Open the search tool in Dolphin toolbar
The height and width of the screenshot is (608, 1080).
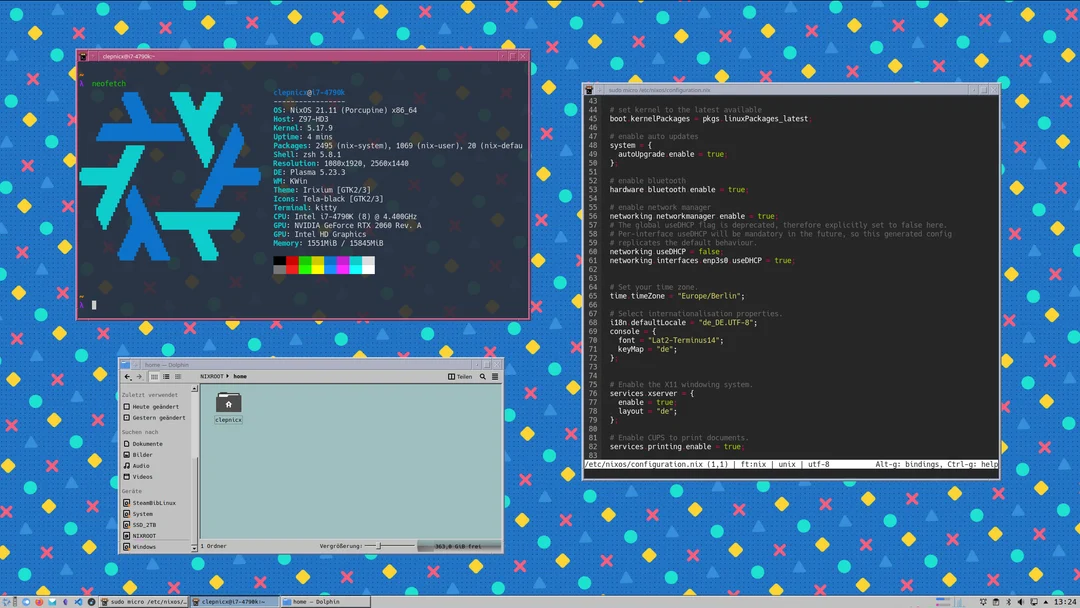tap(483, 375)
